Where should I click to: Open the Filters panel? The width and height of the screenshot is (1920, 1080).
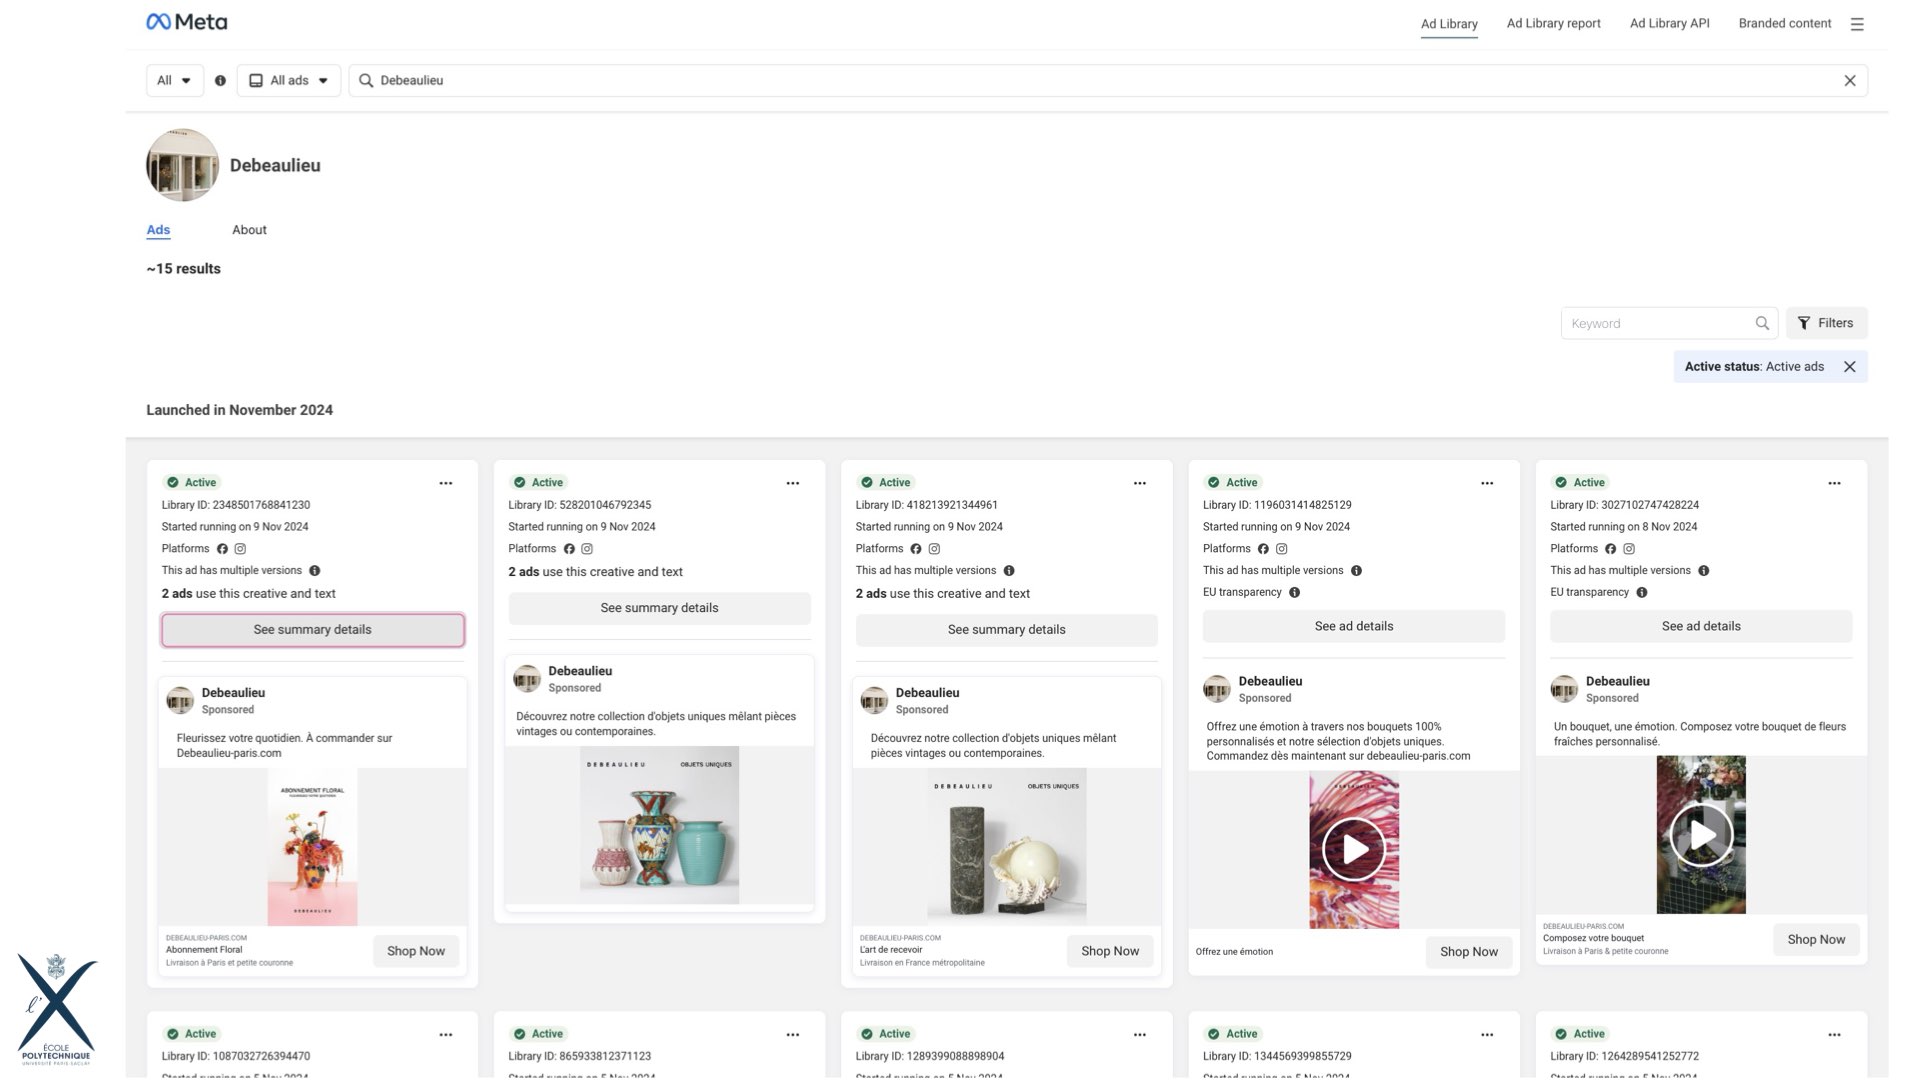(1826, 323)
